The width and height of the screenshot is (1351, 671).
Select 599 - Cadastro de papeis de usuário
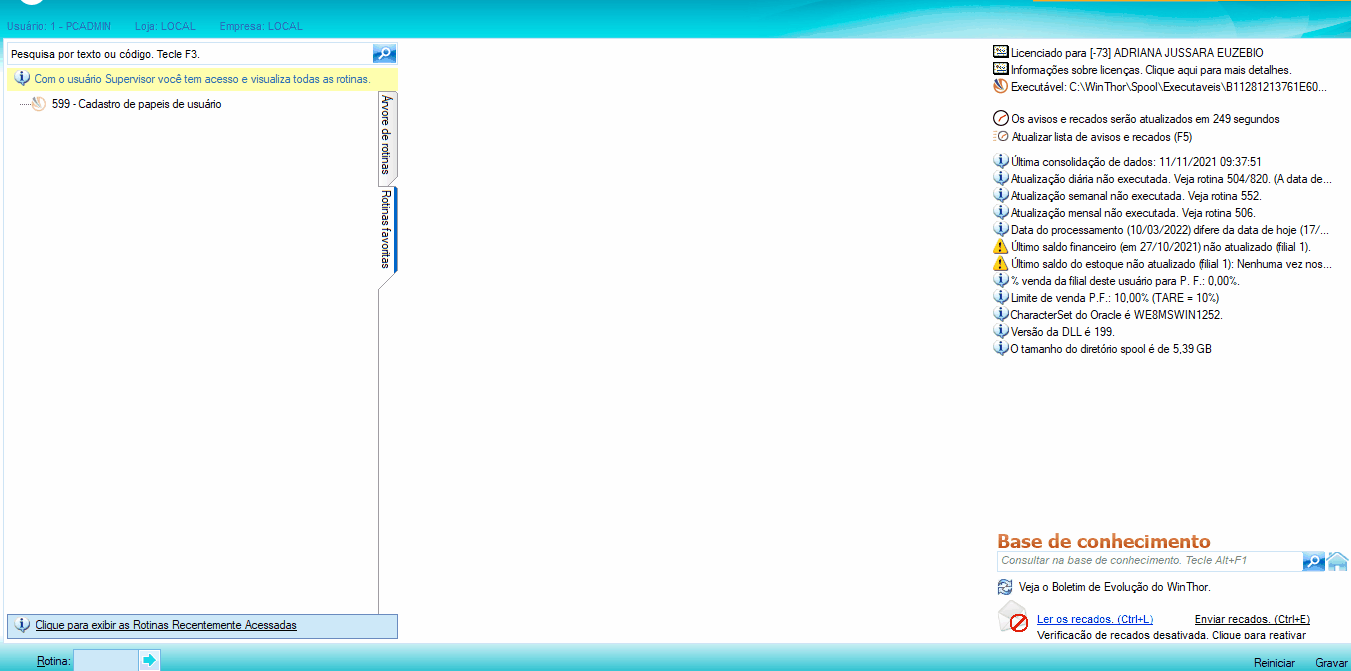click(x=137, y=104)
